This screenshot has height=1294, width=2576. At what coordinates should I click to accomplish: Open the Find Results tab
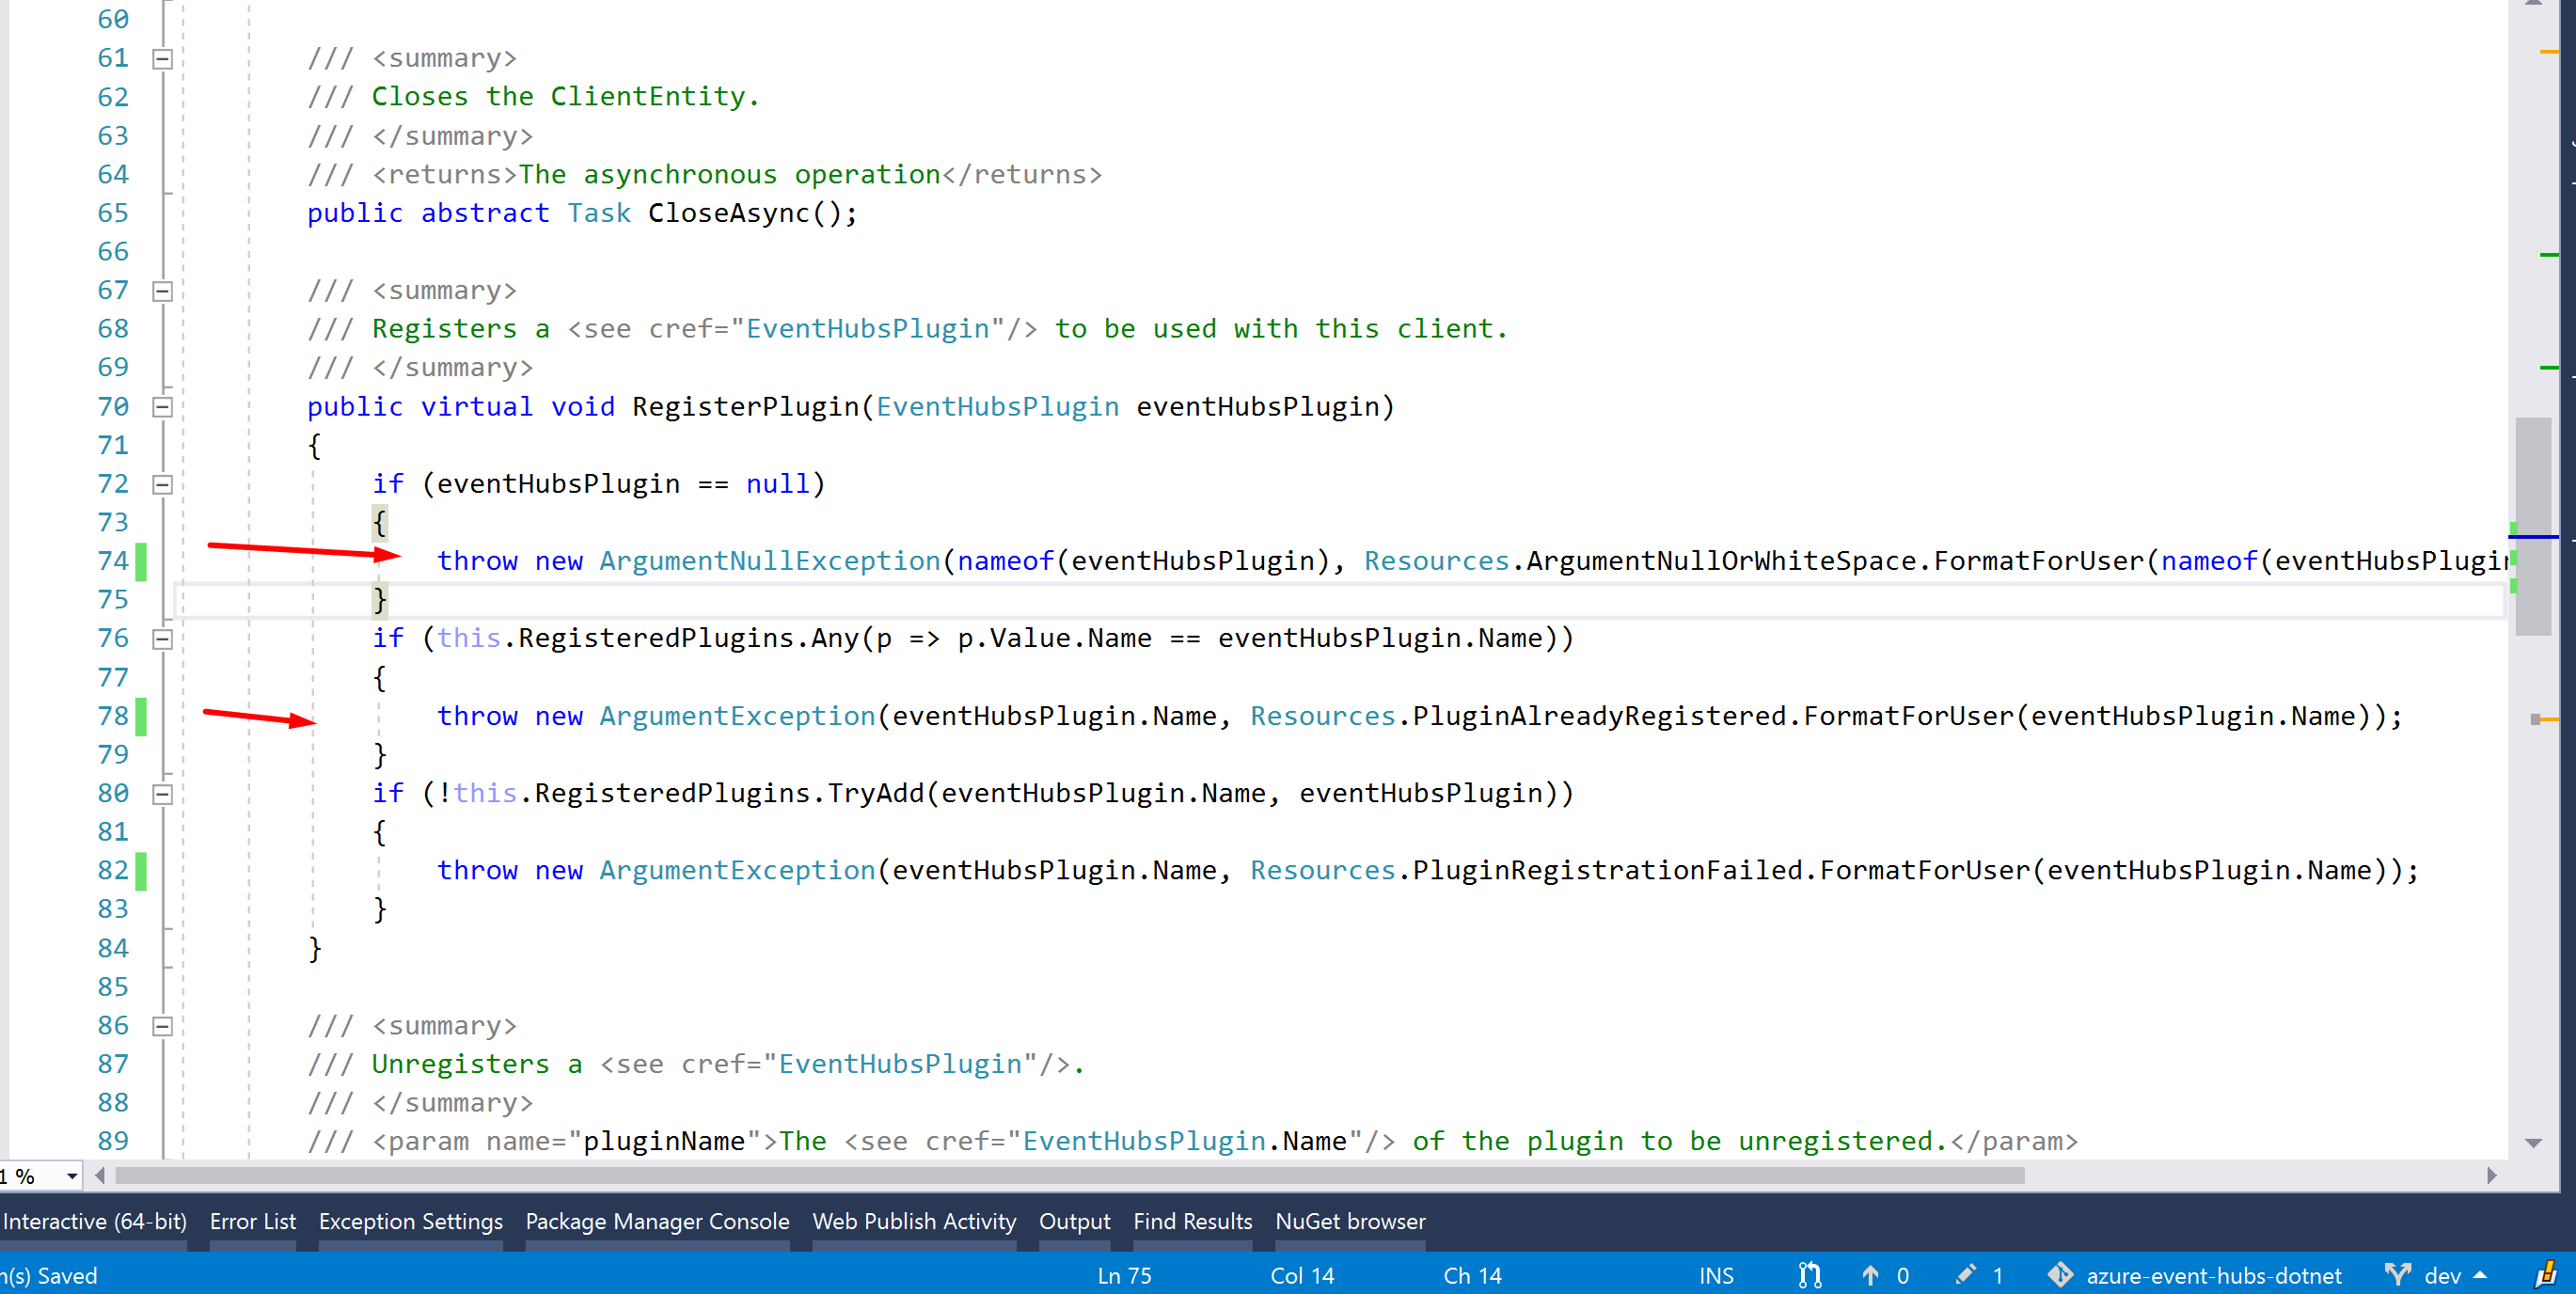(x=1192, y=1221)
